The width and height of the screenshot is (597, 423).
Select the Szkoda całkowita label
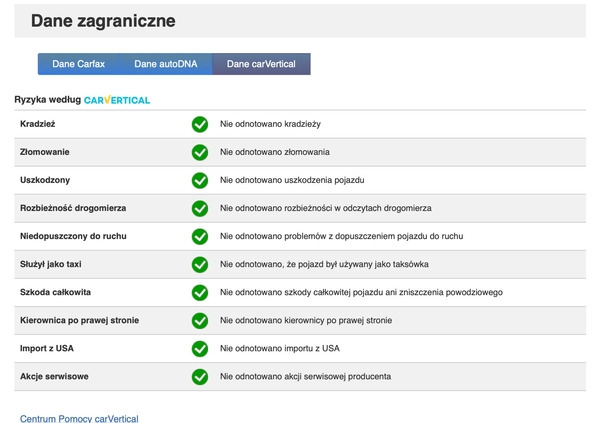pos(55,292)
